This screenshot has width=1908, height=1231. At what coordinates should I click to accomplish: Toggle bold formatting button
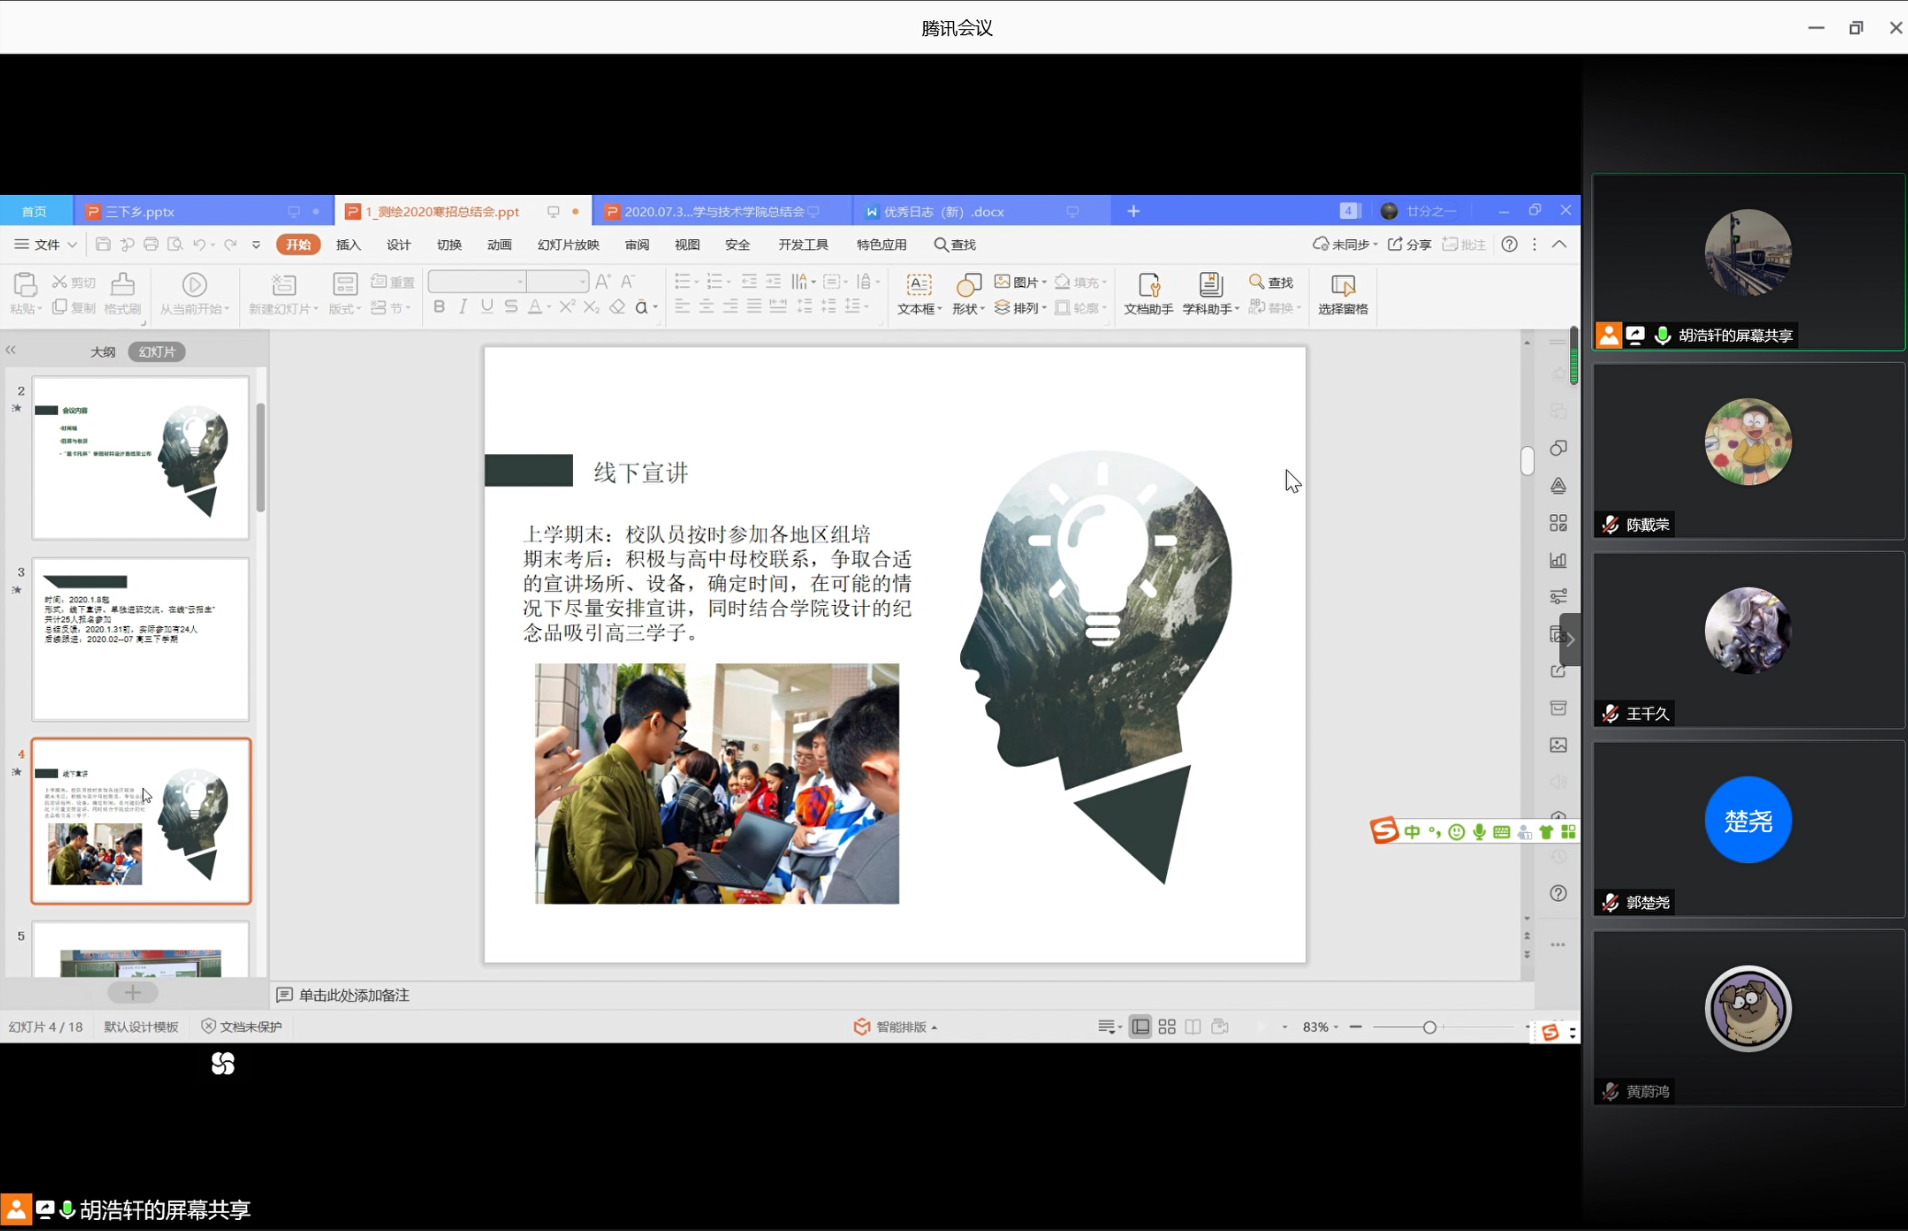coord(439,307)
